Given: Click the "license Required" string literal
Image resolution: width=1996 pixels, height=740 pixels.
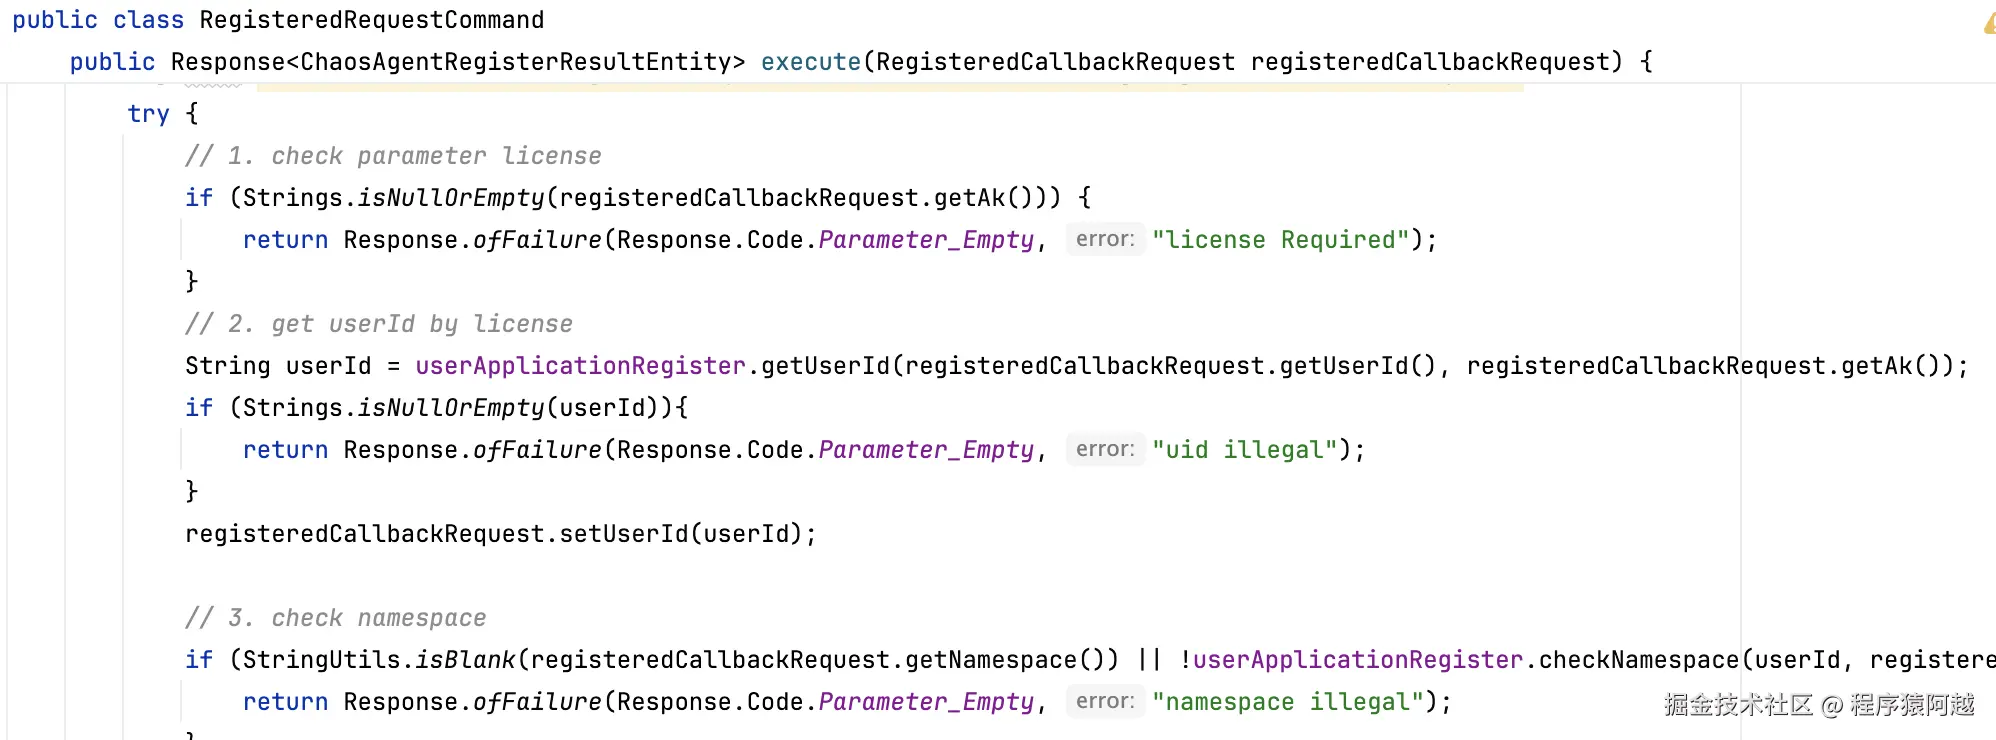Looking at the screenshot, I should 1280,240.
